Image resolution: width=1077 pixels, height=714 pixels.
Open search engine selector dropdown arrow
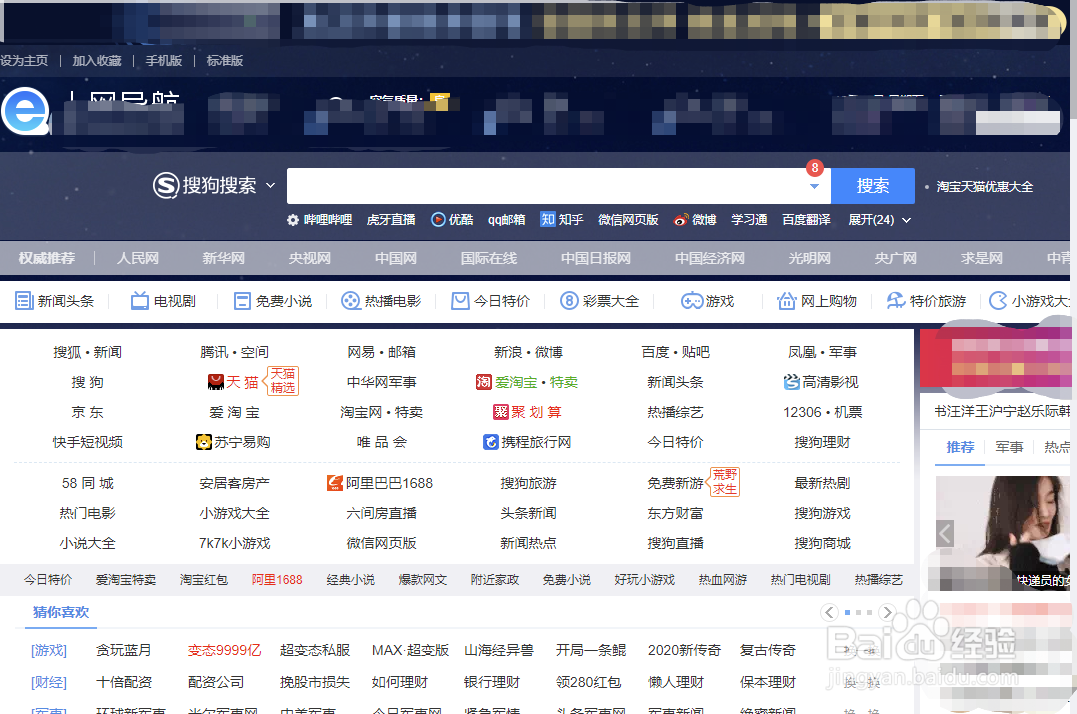pyautogui.click(x=271, y=185)
